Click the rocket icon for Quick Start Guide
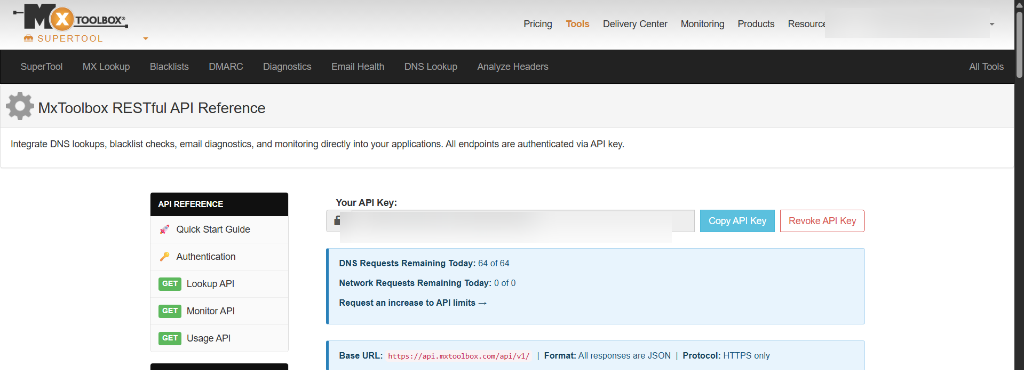 165,230
